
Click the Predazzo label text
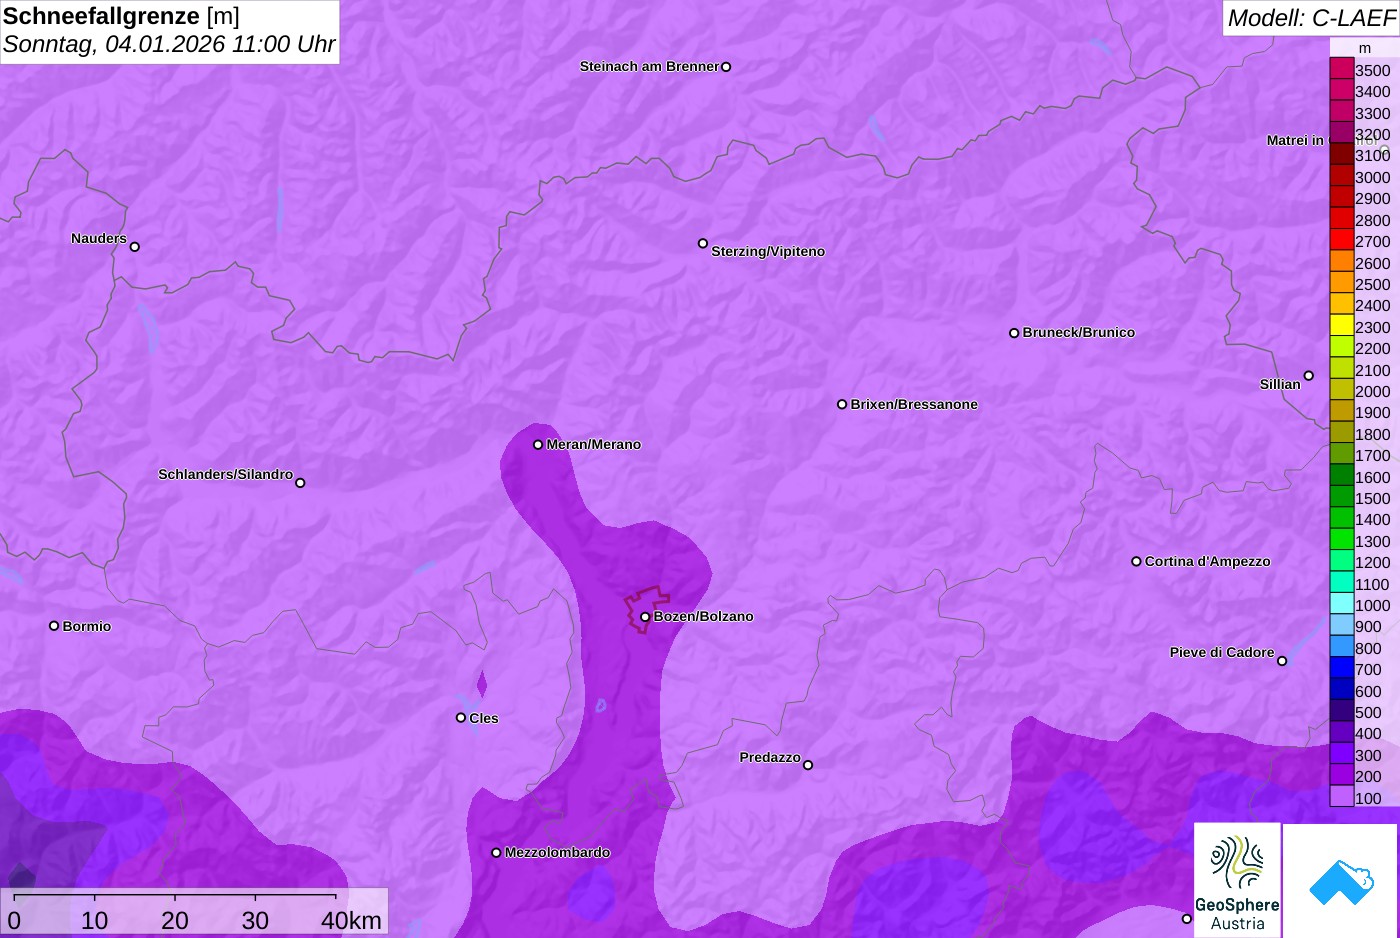(x=770, y=757)
